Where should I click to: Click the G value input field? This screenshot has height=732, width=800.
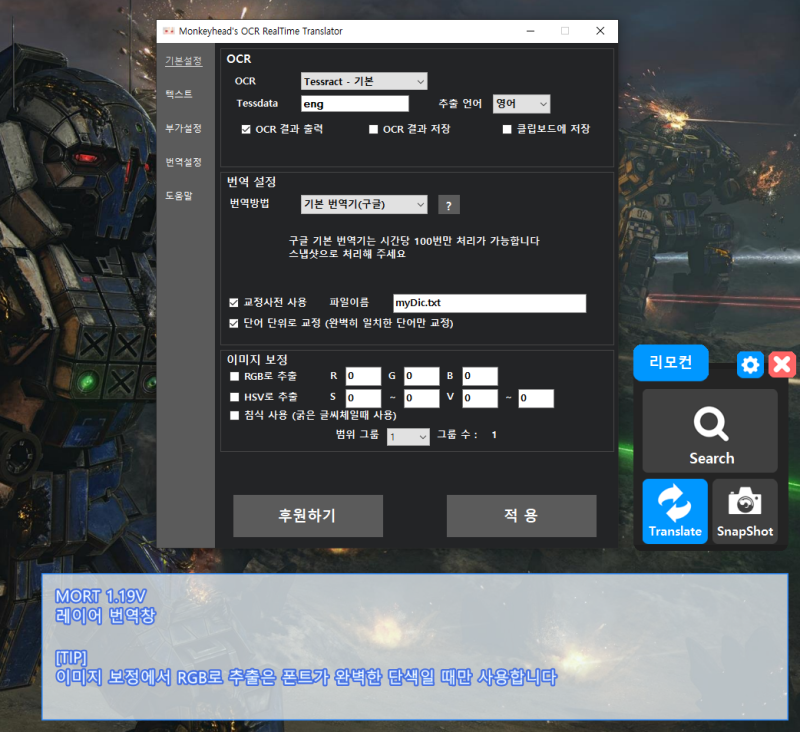[421, 376]
